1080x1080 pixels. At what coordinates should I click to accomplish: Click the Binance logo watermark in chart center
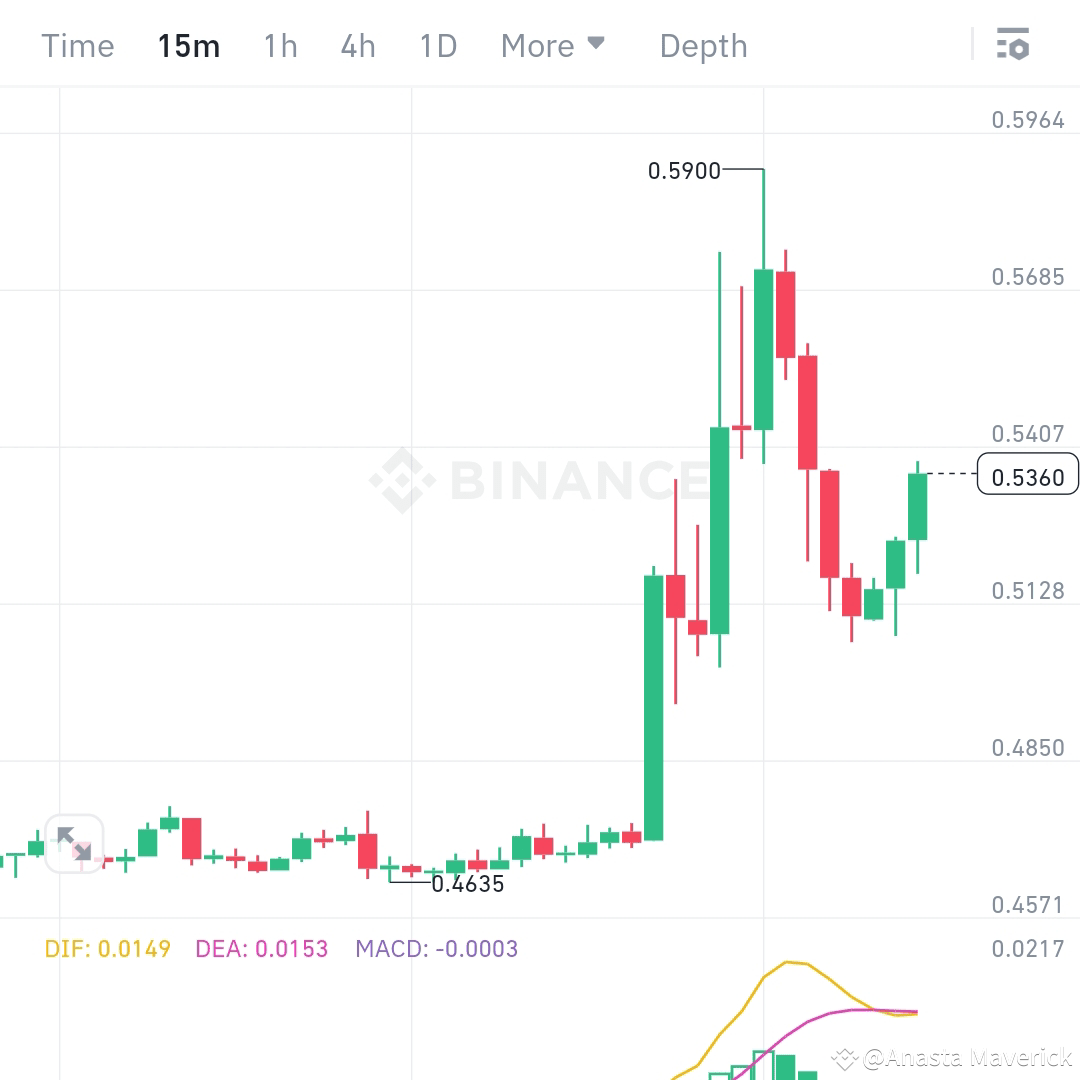point(540,480)
